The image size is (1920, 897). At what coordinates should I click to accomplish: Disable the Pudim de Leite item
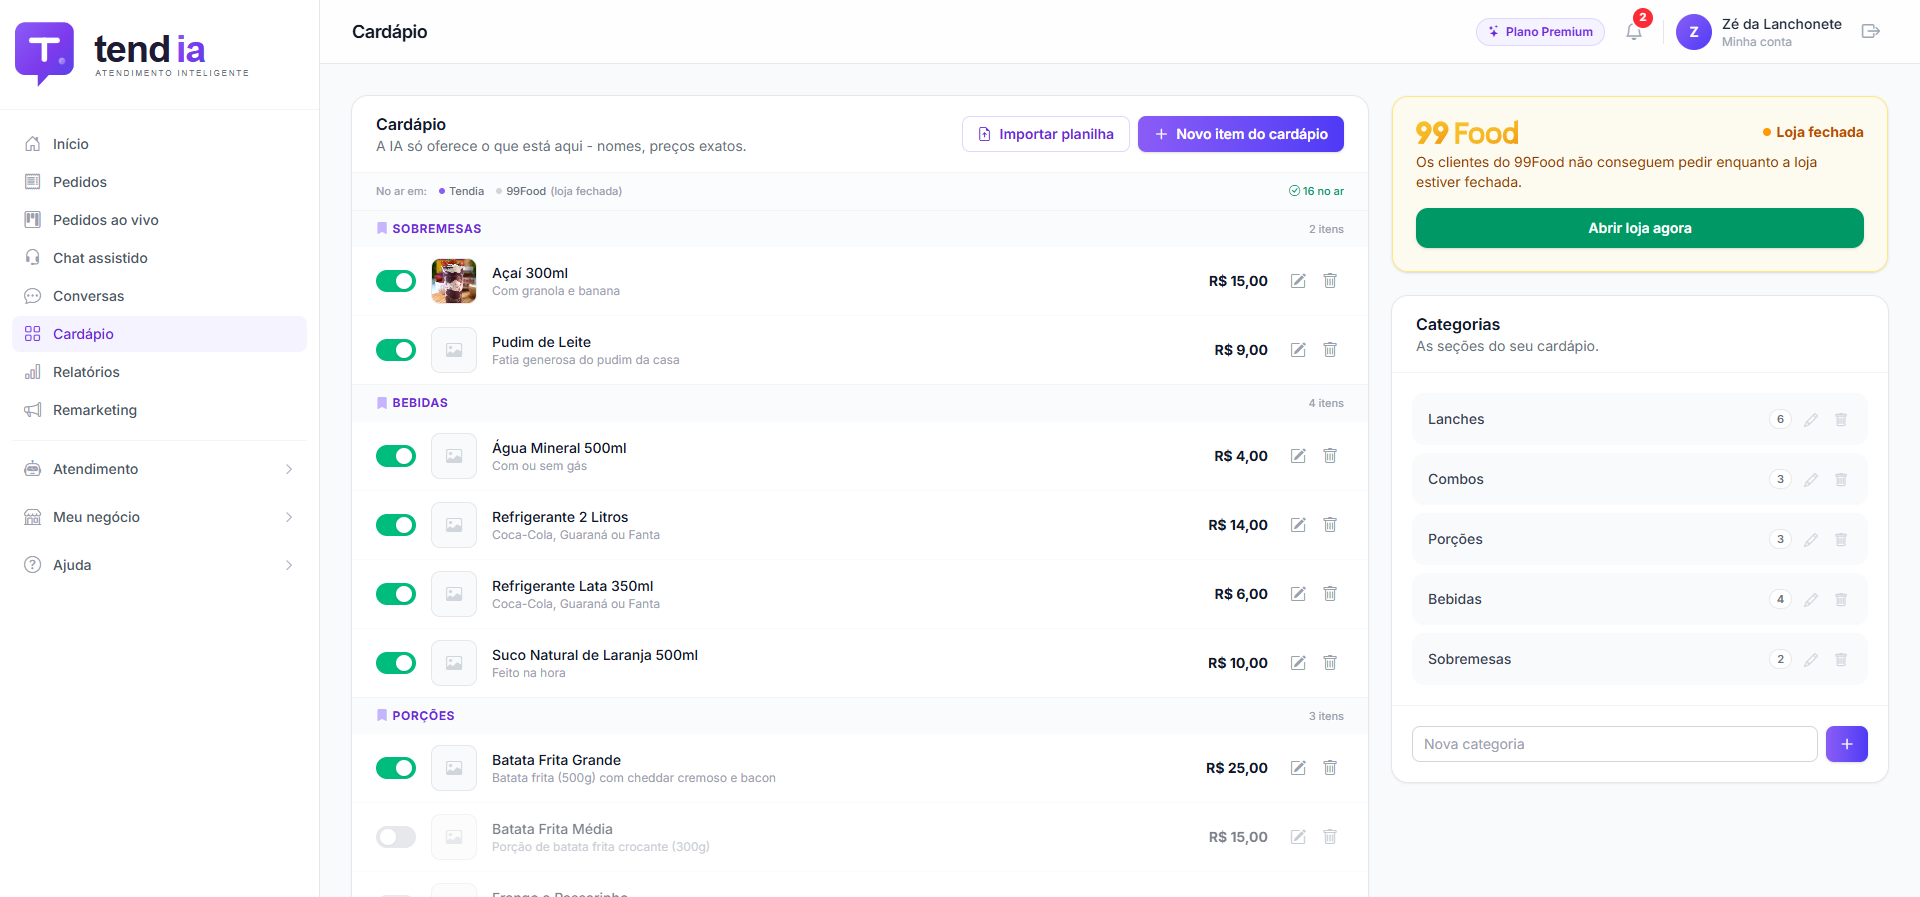(x=396, y=350)
